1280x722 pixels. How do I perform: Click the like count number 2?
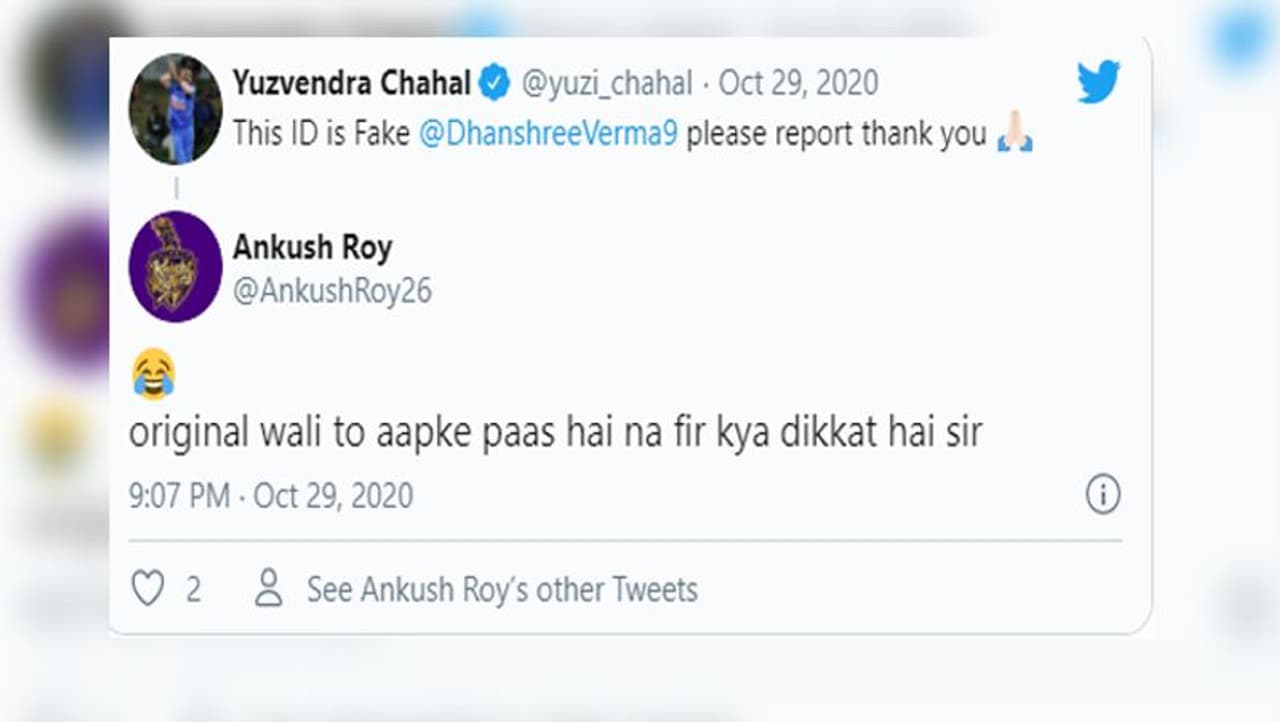point(193,590)
